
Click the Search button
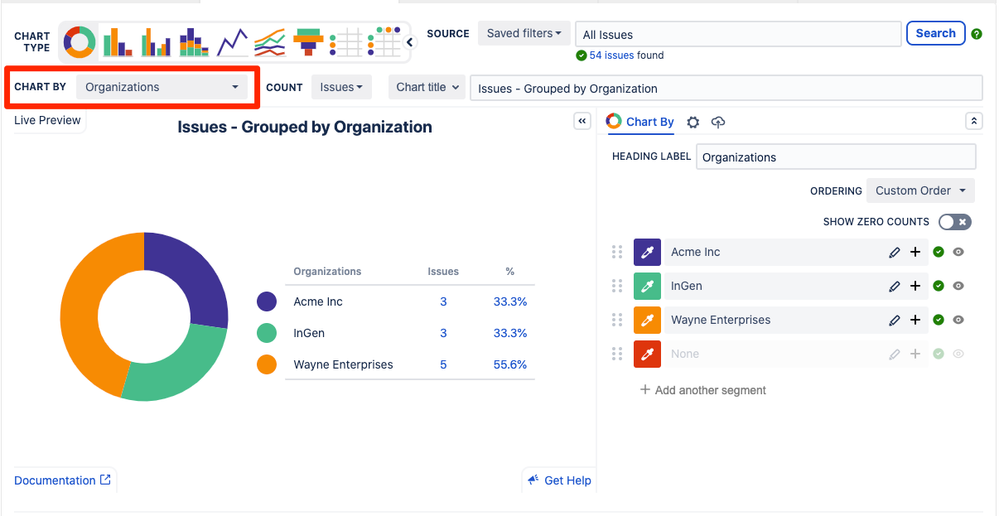click(935, 34)
